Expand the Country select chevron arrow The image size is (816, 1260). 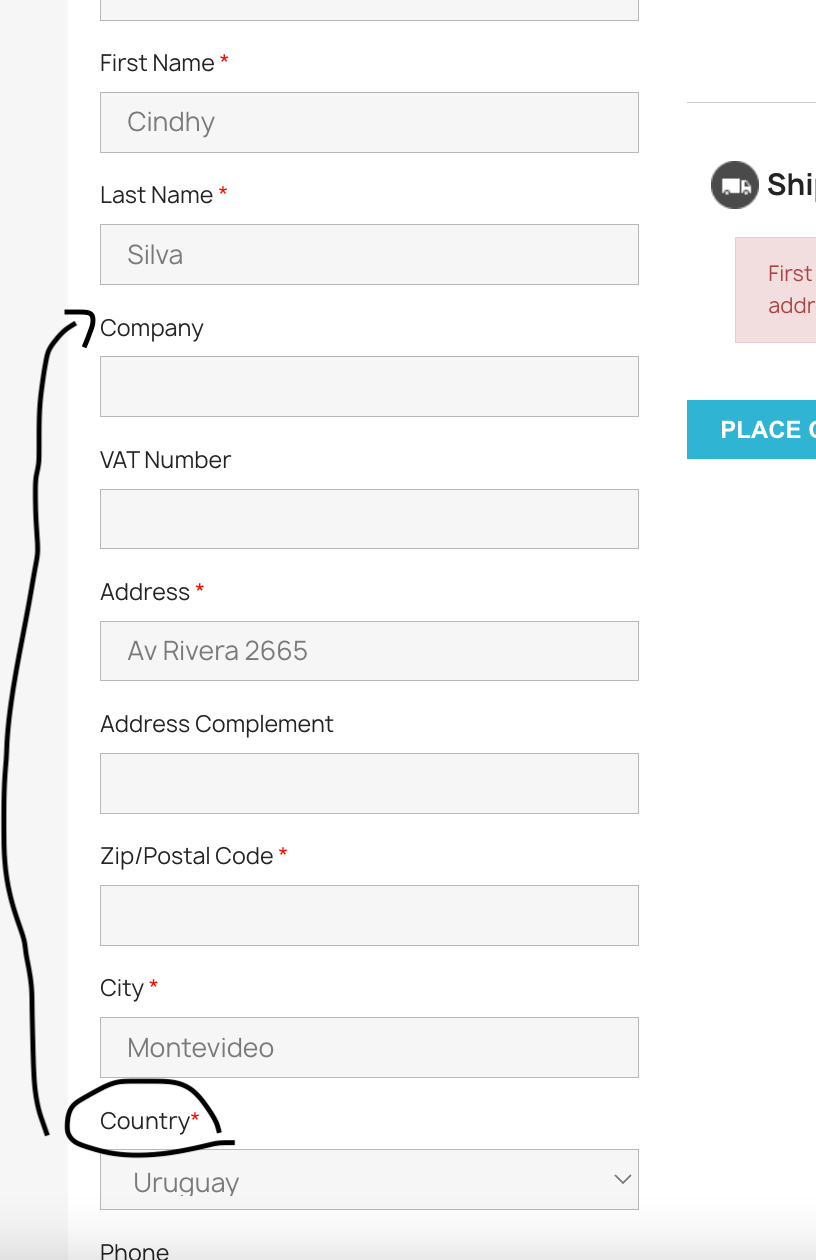[622, 1180]
